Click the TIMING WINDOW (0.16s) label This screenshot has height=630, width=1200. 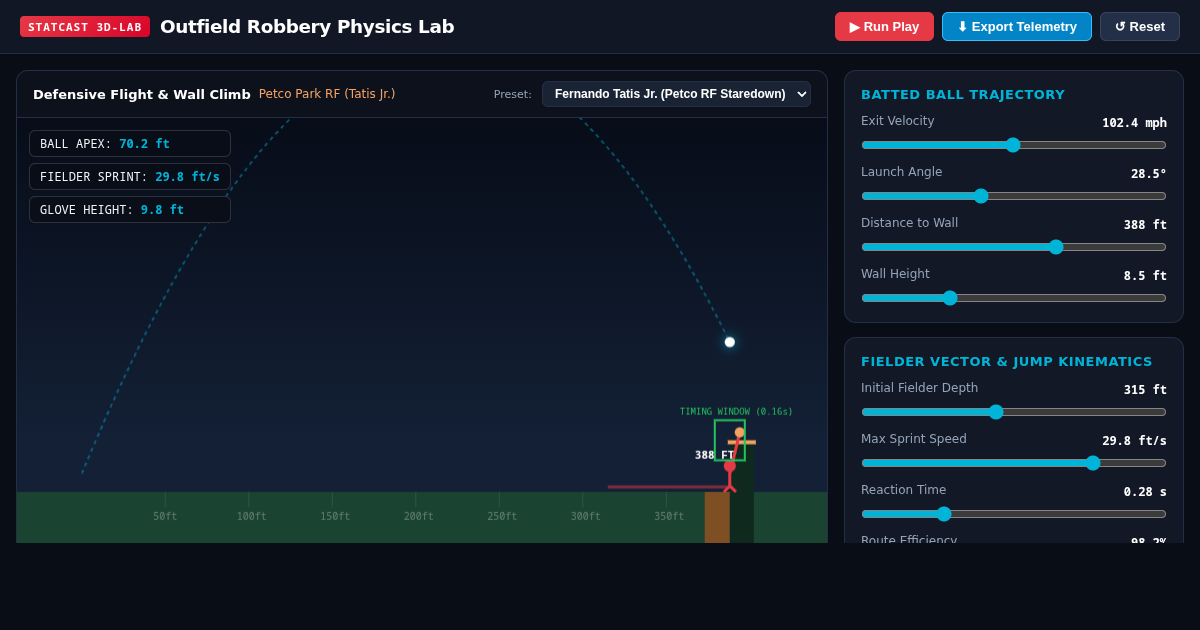pyautogui.click(x=736, y=412)
